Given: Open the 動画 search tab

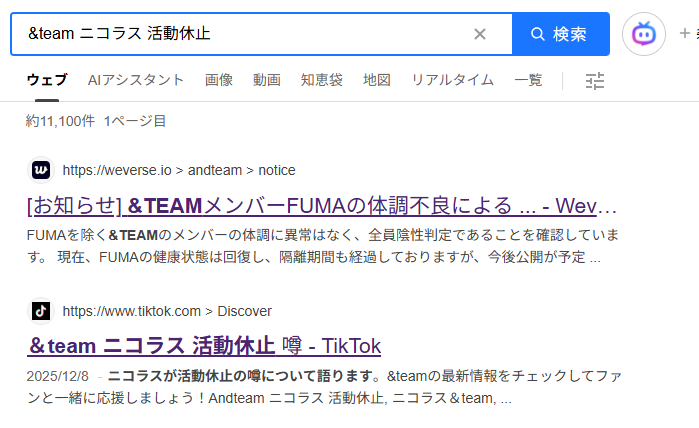Looking at the screenshot, I should pos(267,80).
